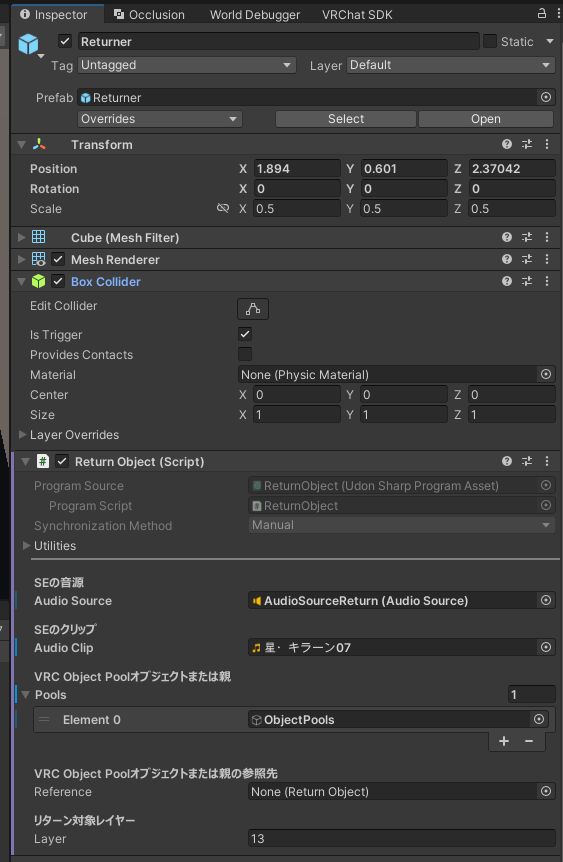Viewport: 563px width, 862px height.
Task: Grab the Element 0 reorder handle
Action: point(44,719)
